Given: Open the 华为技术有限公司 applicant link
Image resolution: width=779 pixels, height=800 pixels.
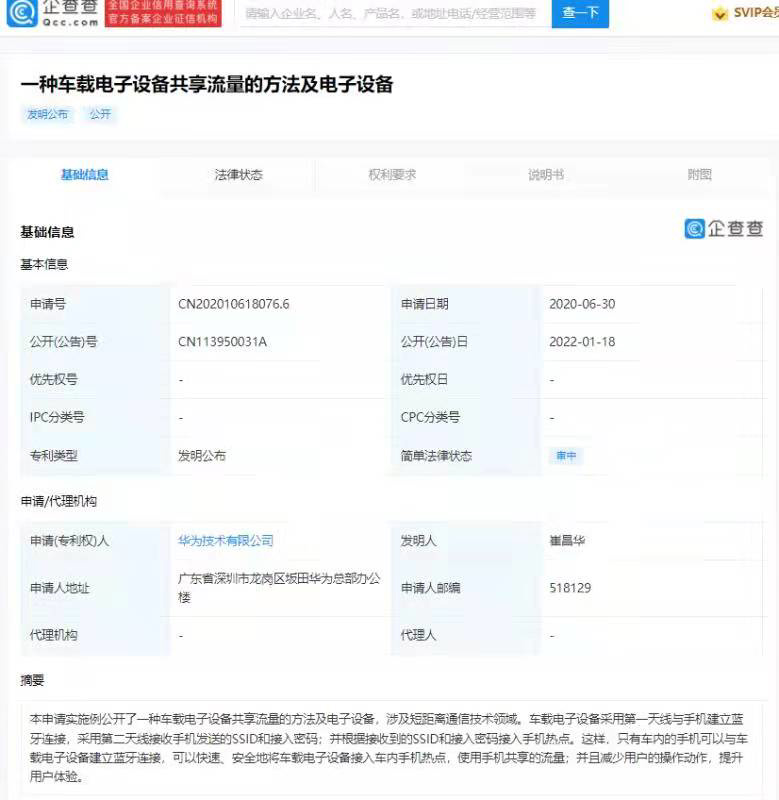Looking at the screenshot, I should pyautogui.click(x=226, y=541).
